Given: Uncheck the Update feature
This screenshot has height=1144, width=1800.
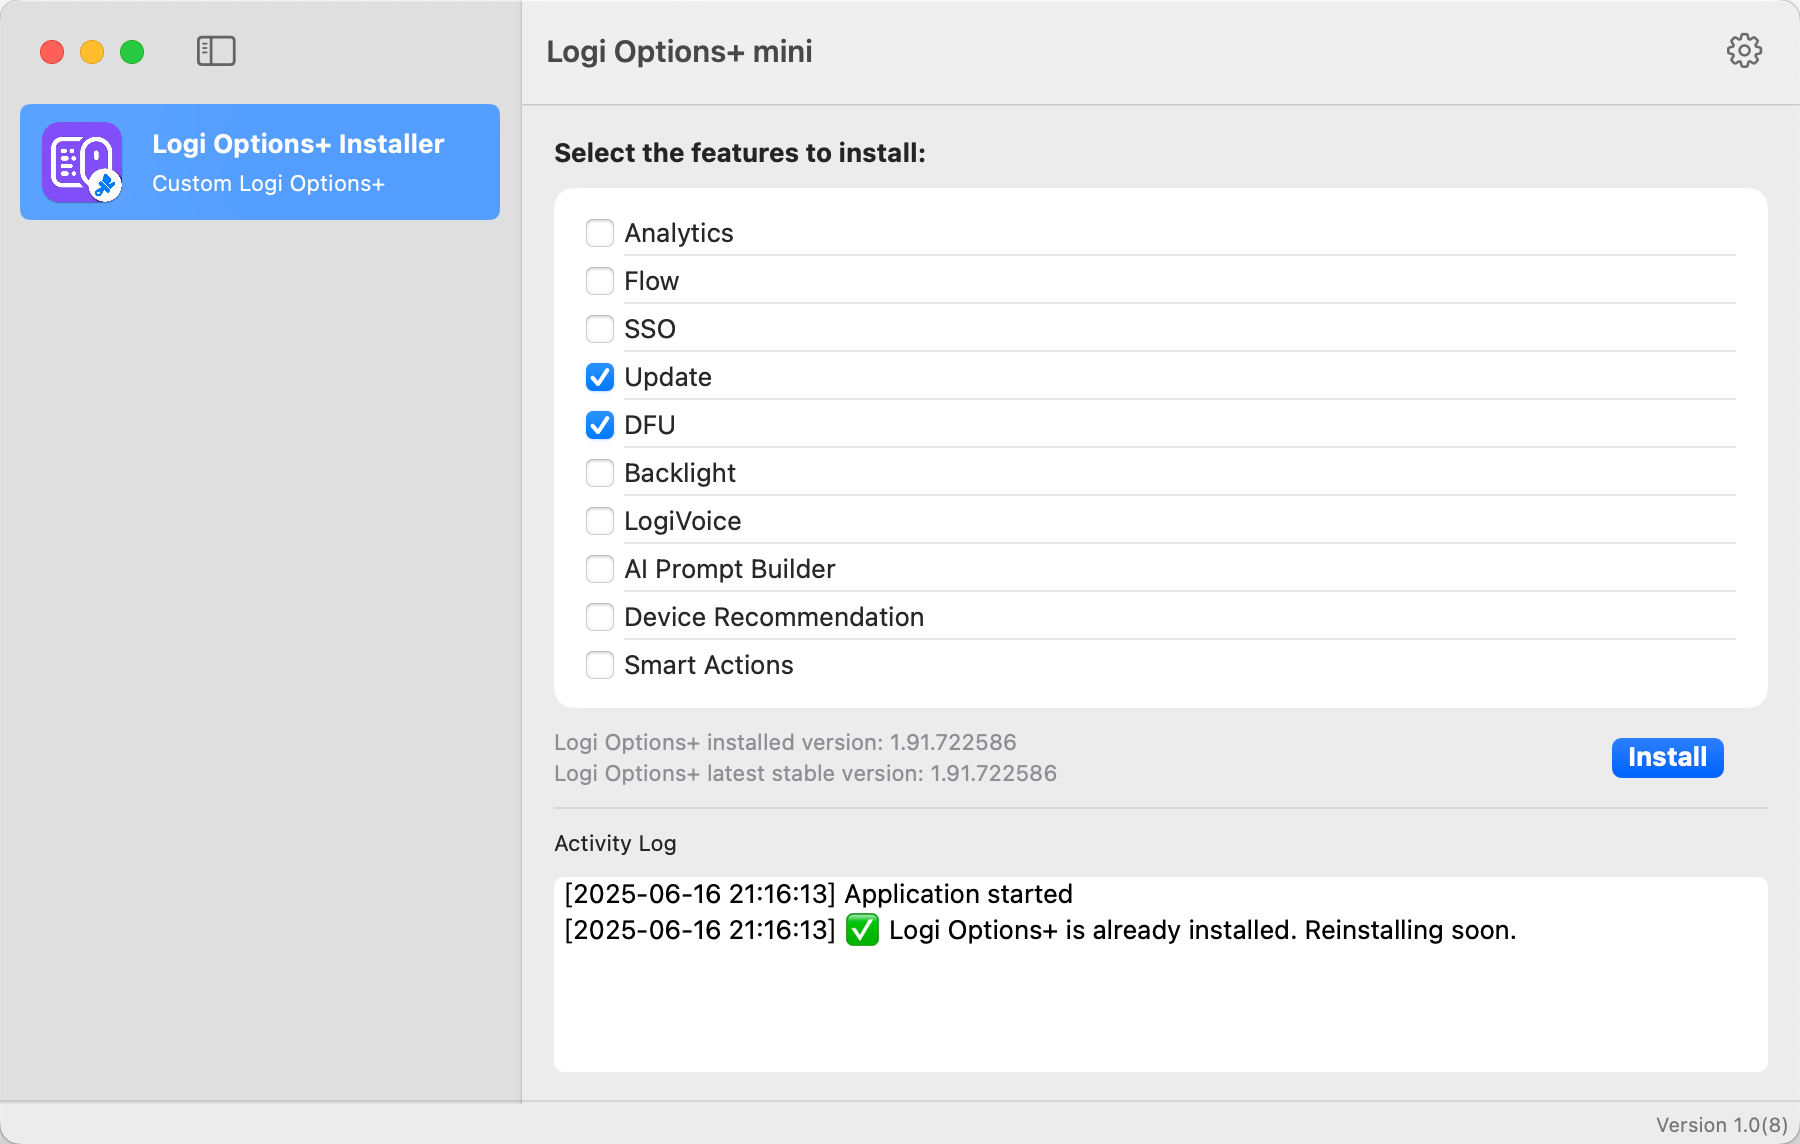Looking at the screenshot, I should tap(600, 377).
